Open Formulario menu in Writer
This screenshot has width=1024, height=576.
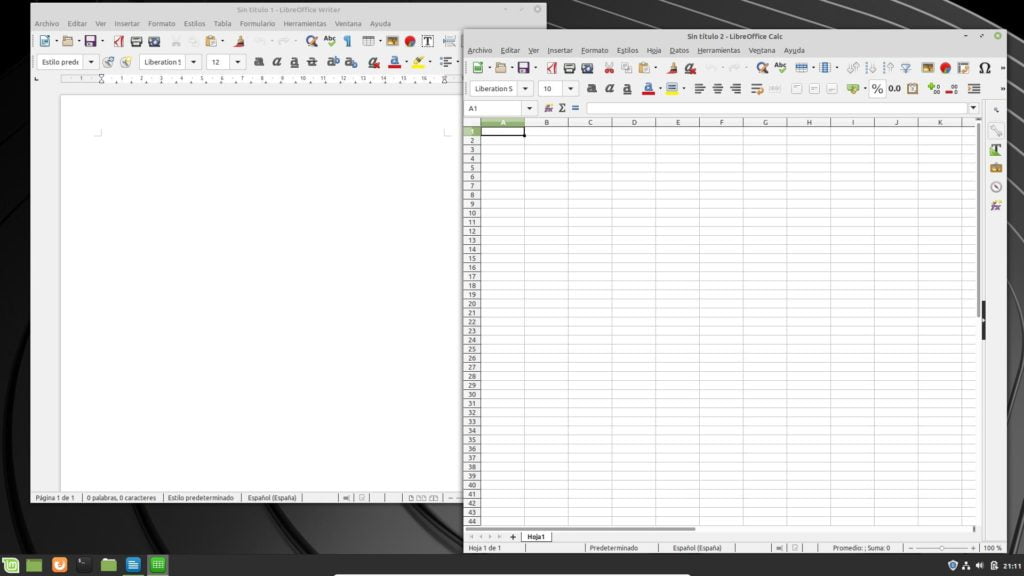pyautogui.click(x=257, y=24)
